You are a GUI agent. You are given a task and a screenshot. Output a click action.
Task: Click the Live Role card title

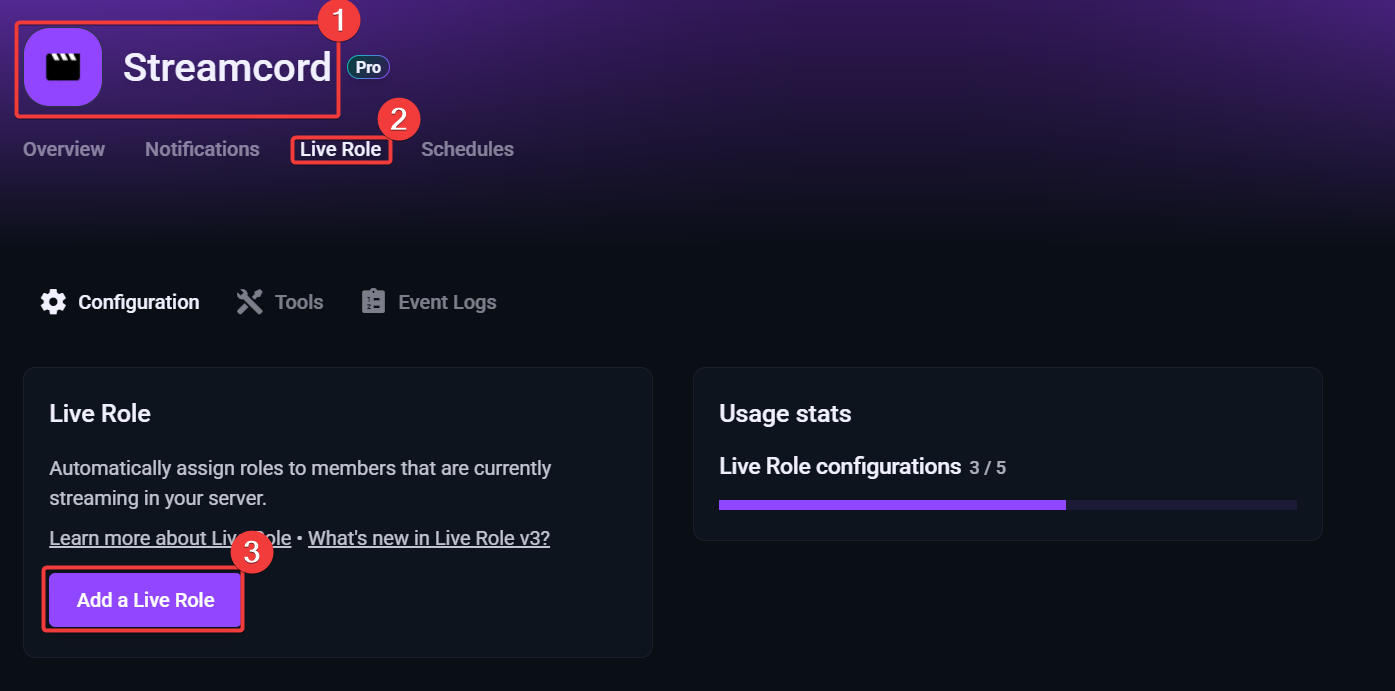point(99,412)
